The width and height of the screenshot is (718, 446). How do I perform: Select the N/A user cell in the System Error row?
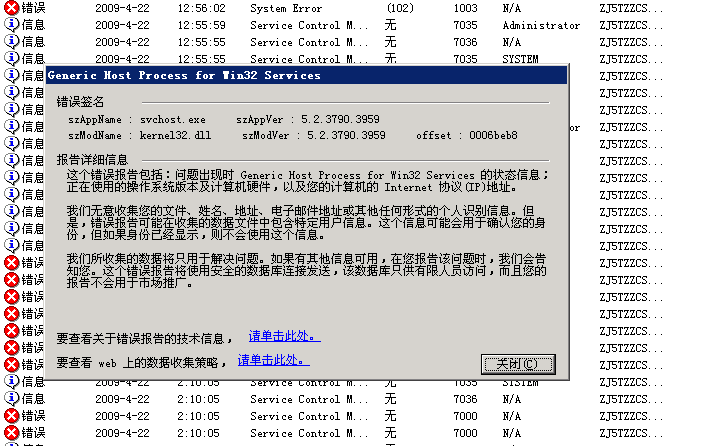[511, 8]
